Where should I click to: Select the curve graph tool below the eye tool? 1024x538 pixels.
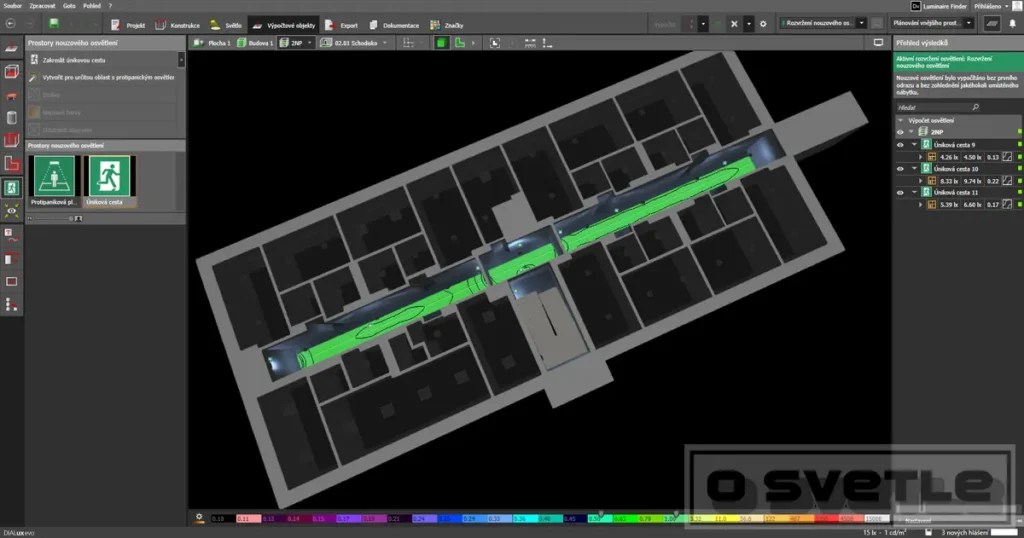click(x=12, y=235)
